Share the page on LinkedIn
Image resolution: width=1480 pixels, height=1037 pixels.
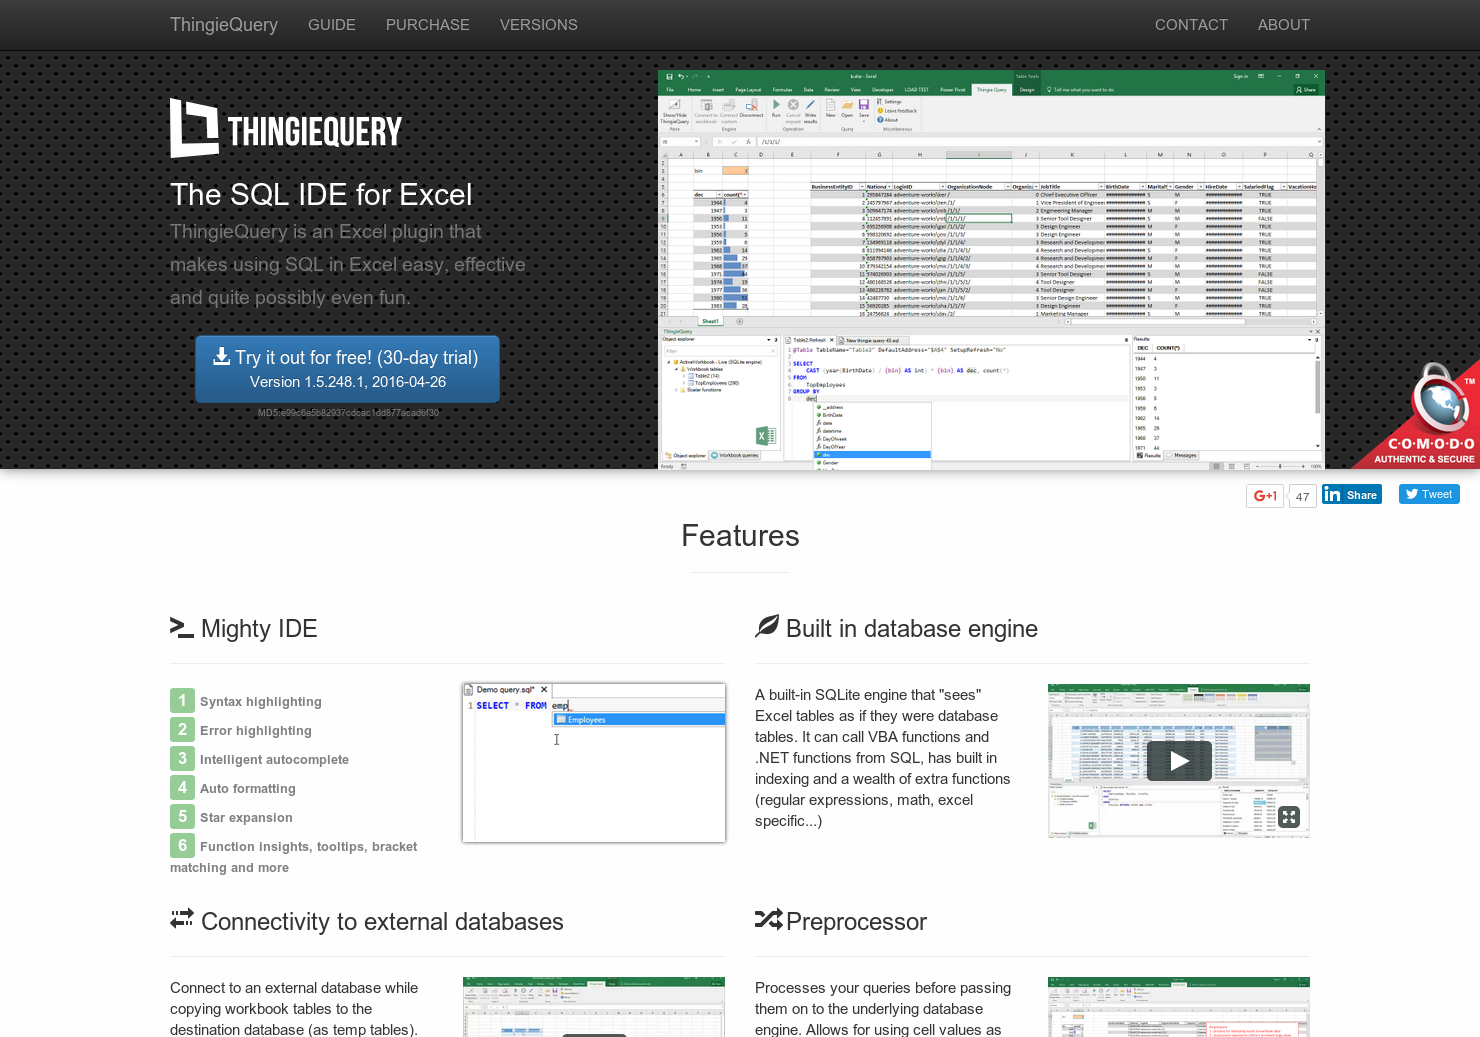[x=1352, y=494]
